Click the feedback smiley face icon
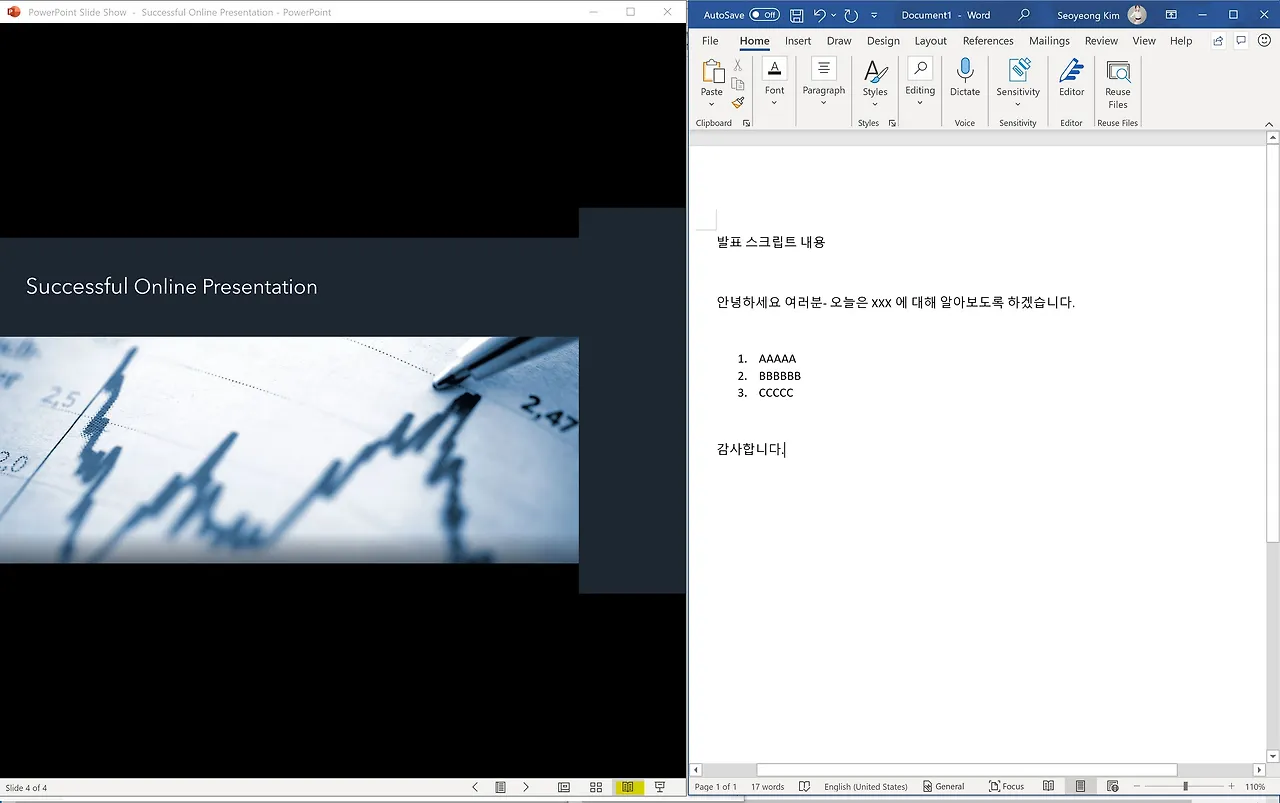 click(x=1264, y=41)
